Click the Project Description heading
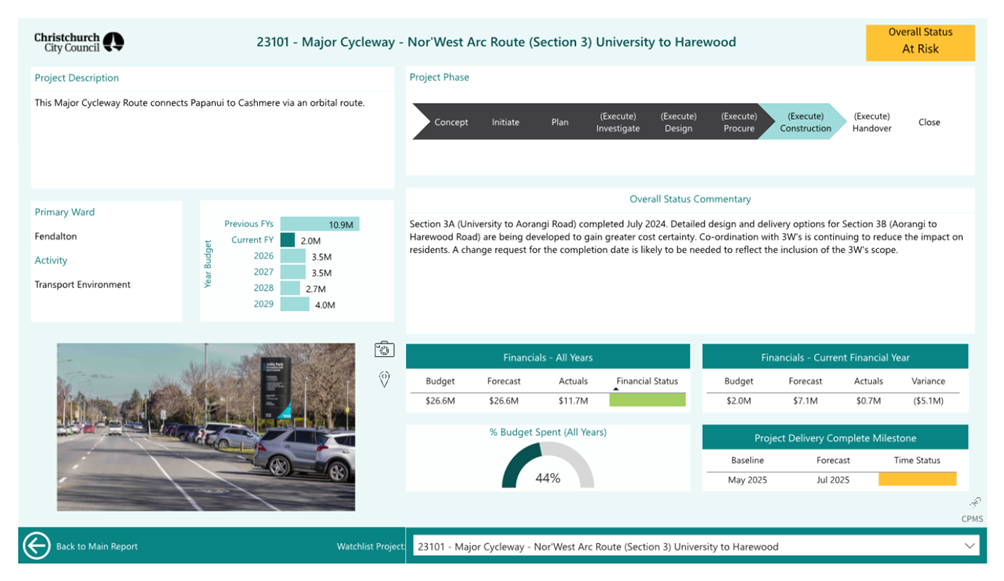1004x581 pixels. coord(76,78)
